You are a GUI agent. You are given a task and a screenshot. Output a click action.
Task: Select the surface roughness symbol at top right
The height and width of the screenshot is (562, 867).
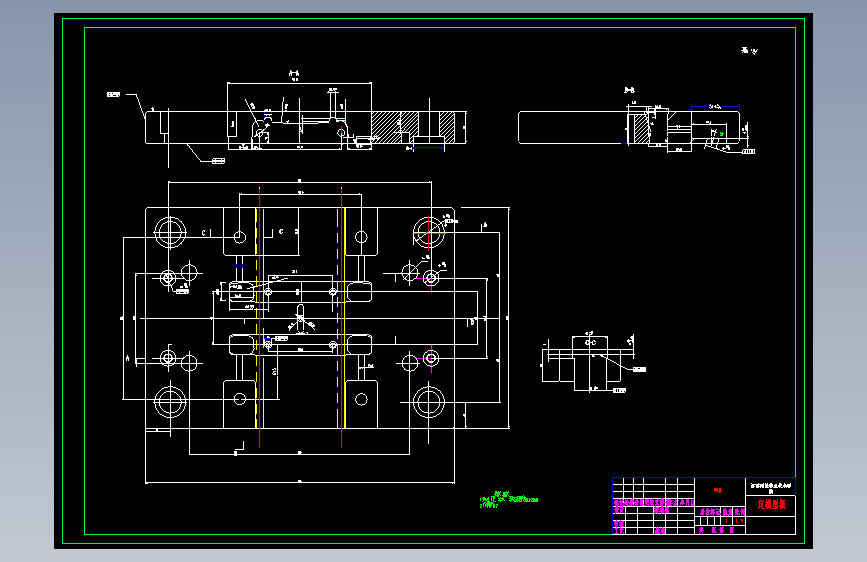(x=750, y=50)
